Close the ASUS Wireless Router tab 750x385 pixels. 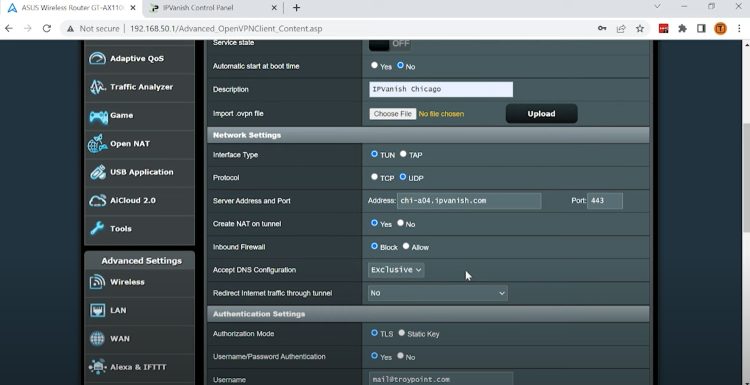pos(133,8)
